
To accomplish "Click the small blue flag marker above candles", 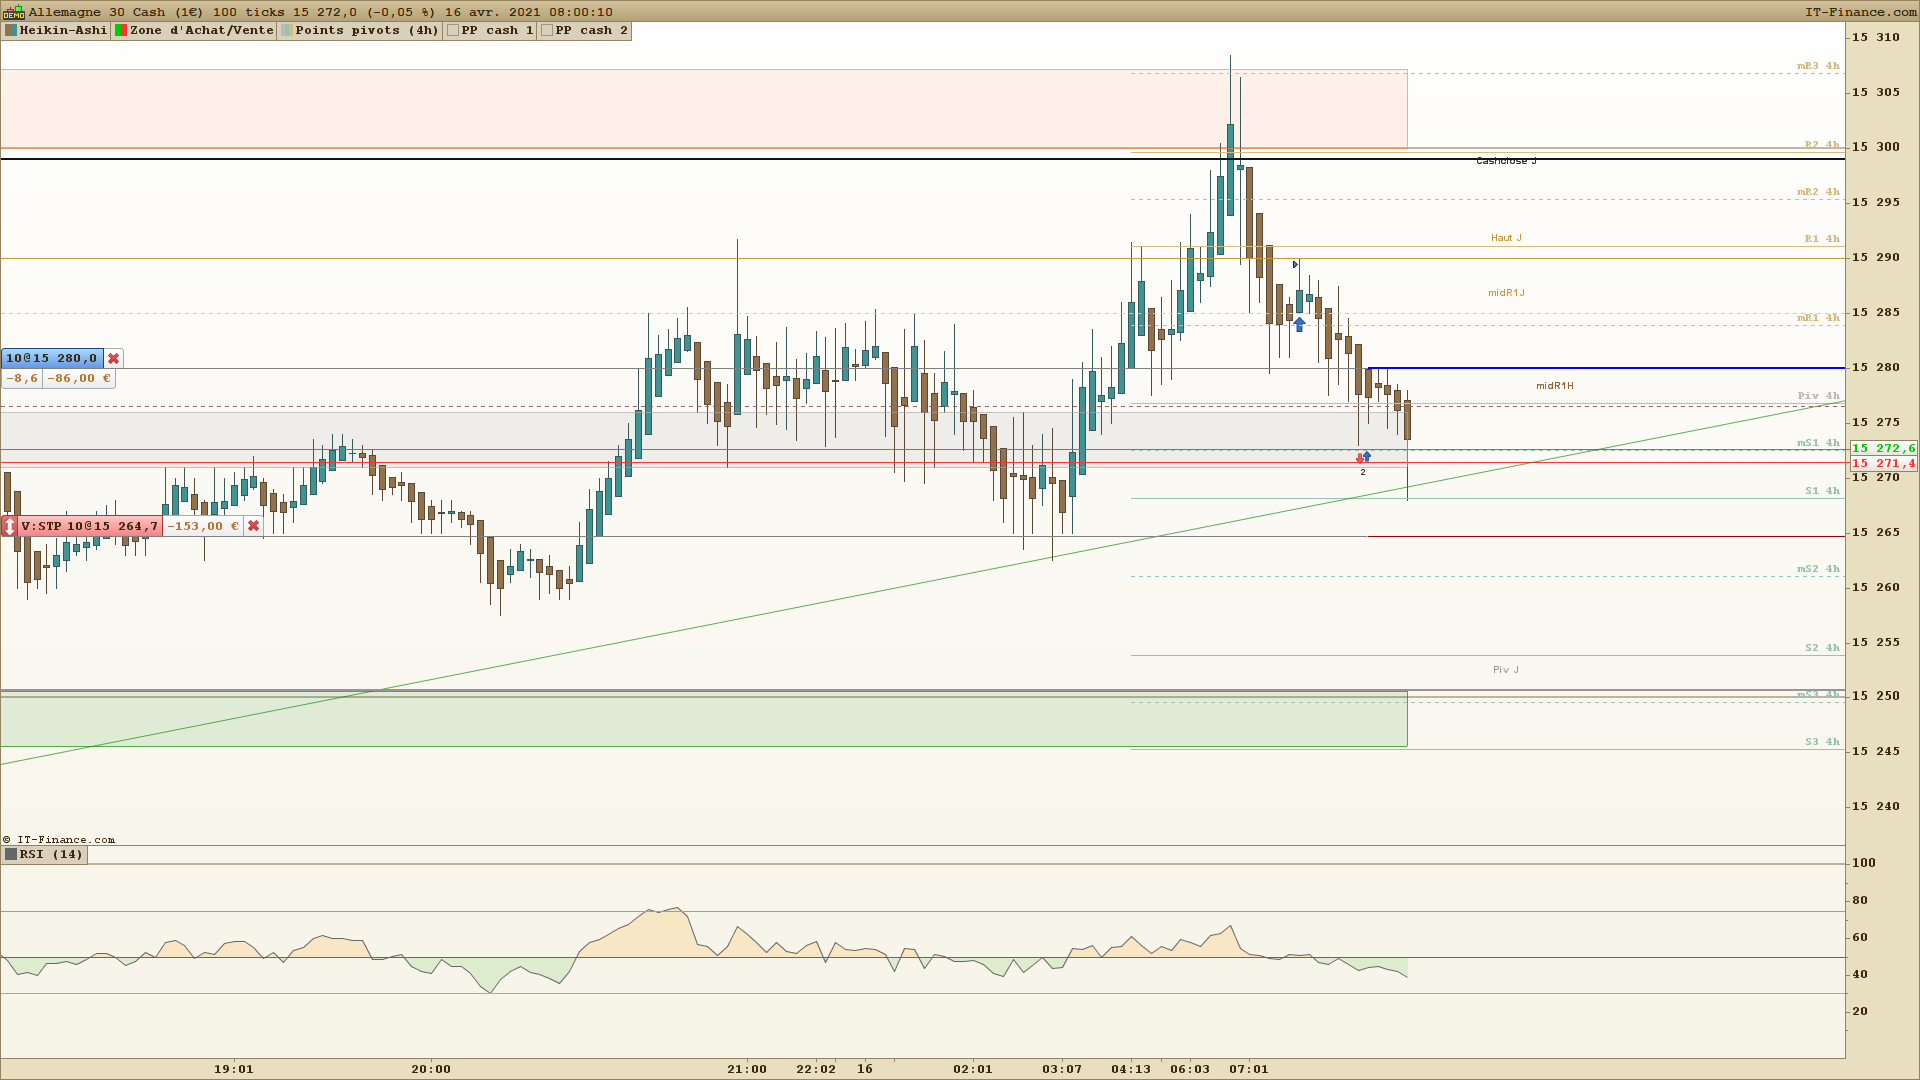I will (x=1296, y=264).
